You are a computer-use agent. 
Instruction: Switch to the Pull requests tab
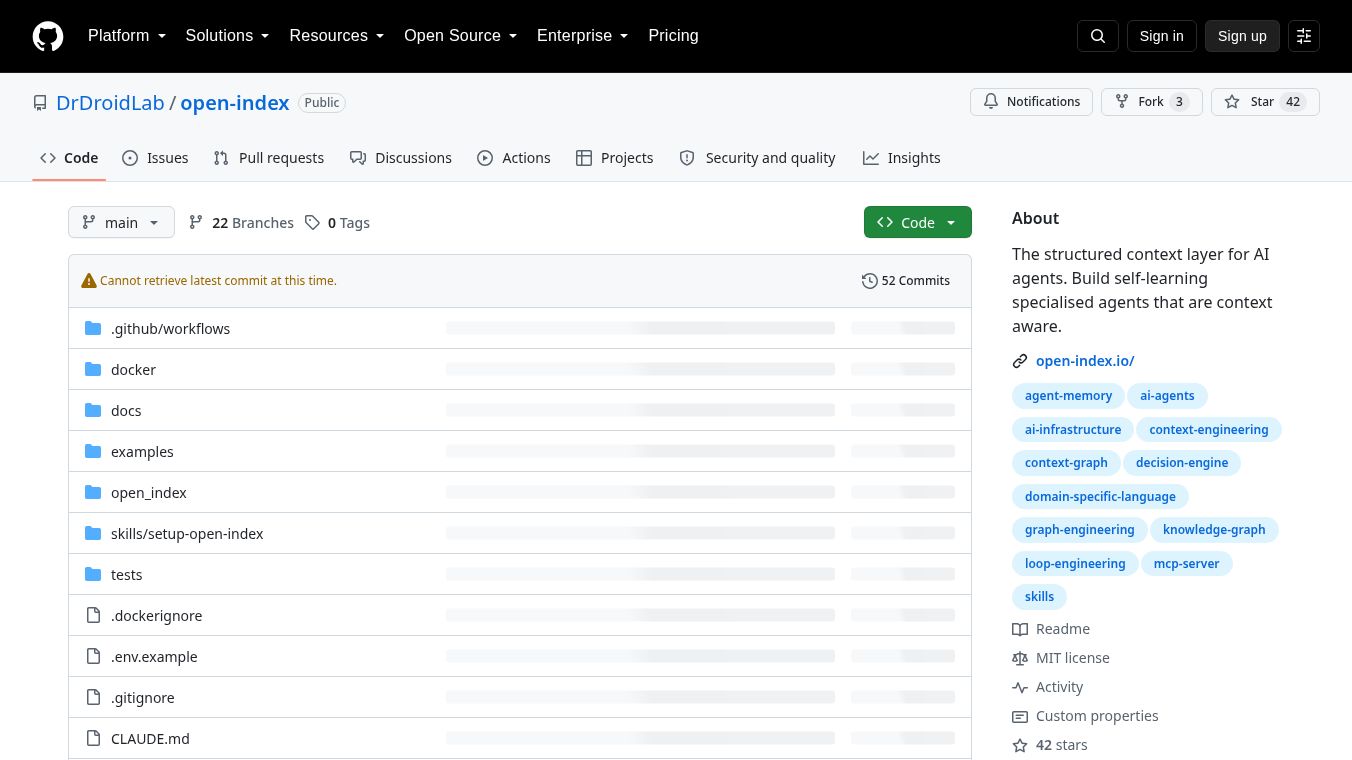click(269, 158)
